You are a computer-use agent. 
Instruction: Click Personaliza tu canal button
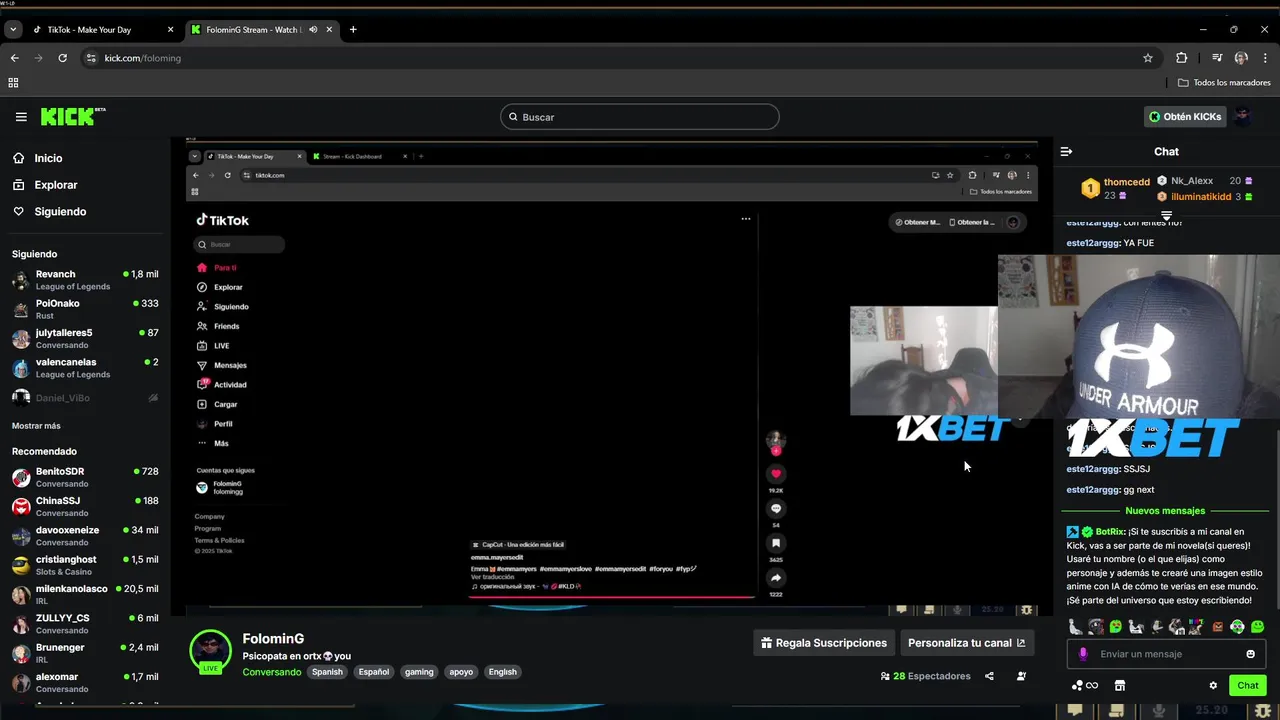click(966, 643)
